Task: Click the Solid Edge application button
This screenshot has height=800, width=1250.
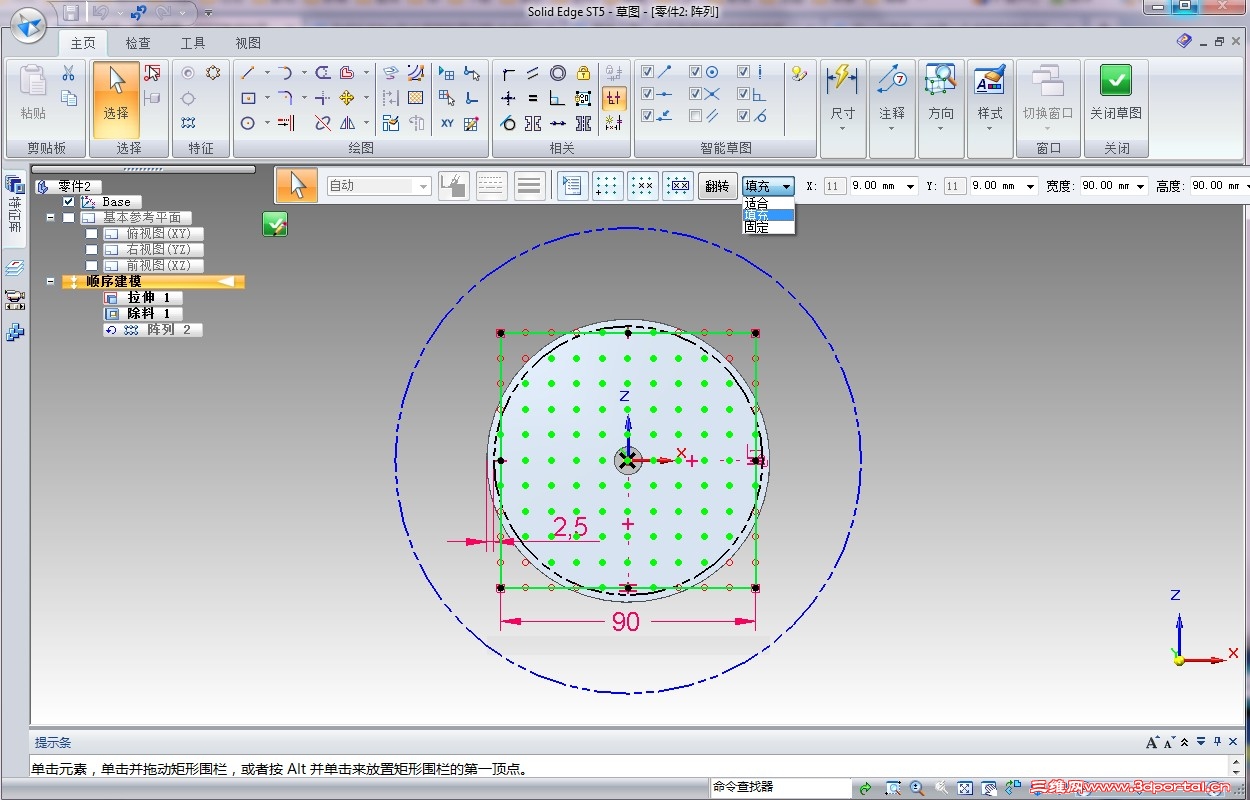Action: (28, 25)
